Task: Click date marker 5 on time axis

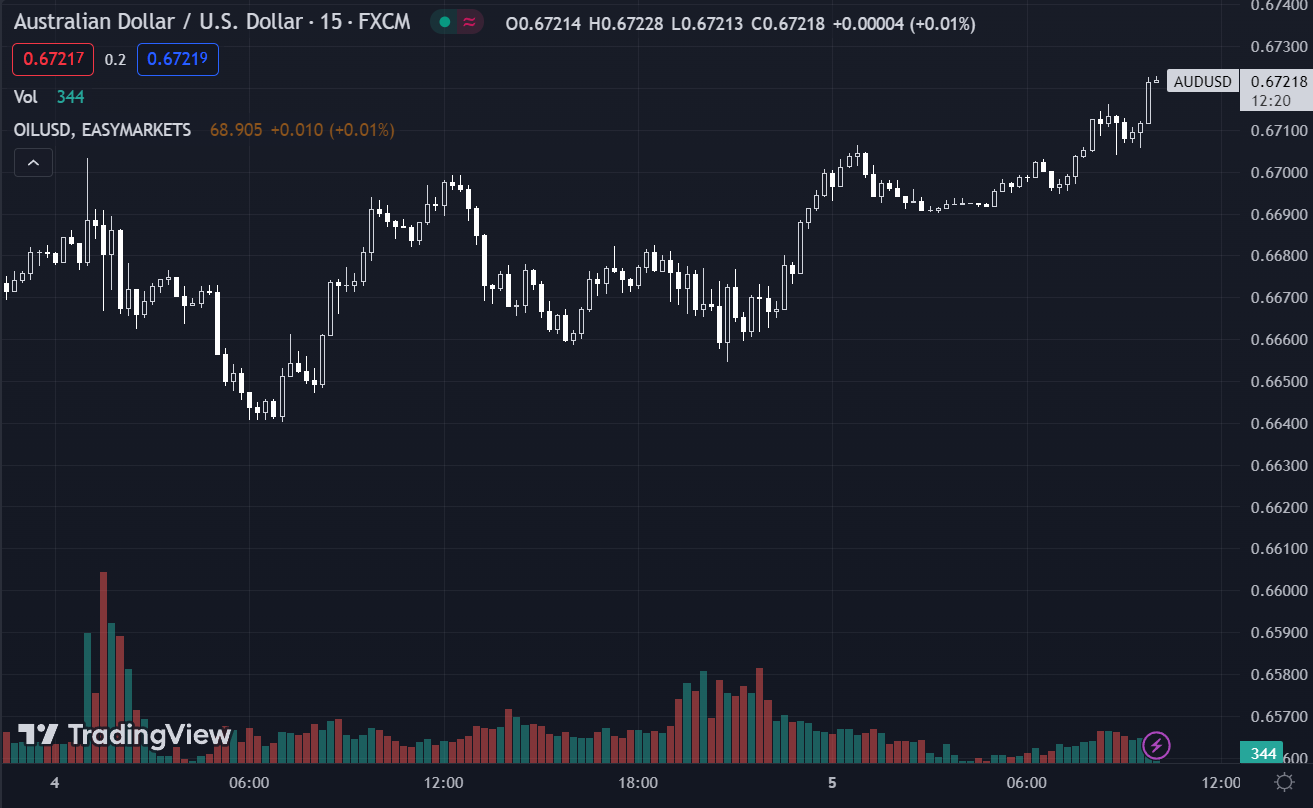Action: 831,782
